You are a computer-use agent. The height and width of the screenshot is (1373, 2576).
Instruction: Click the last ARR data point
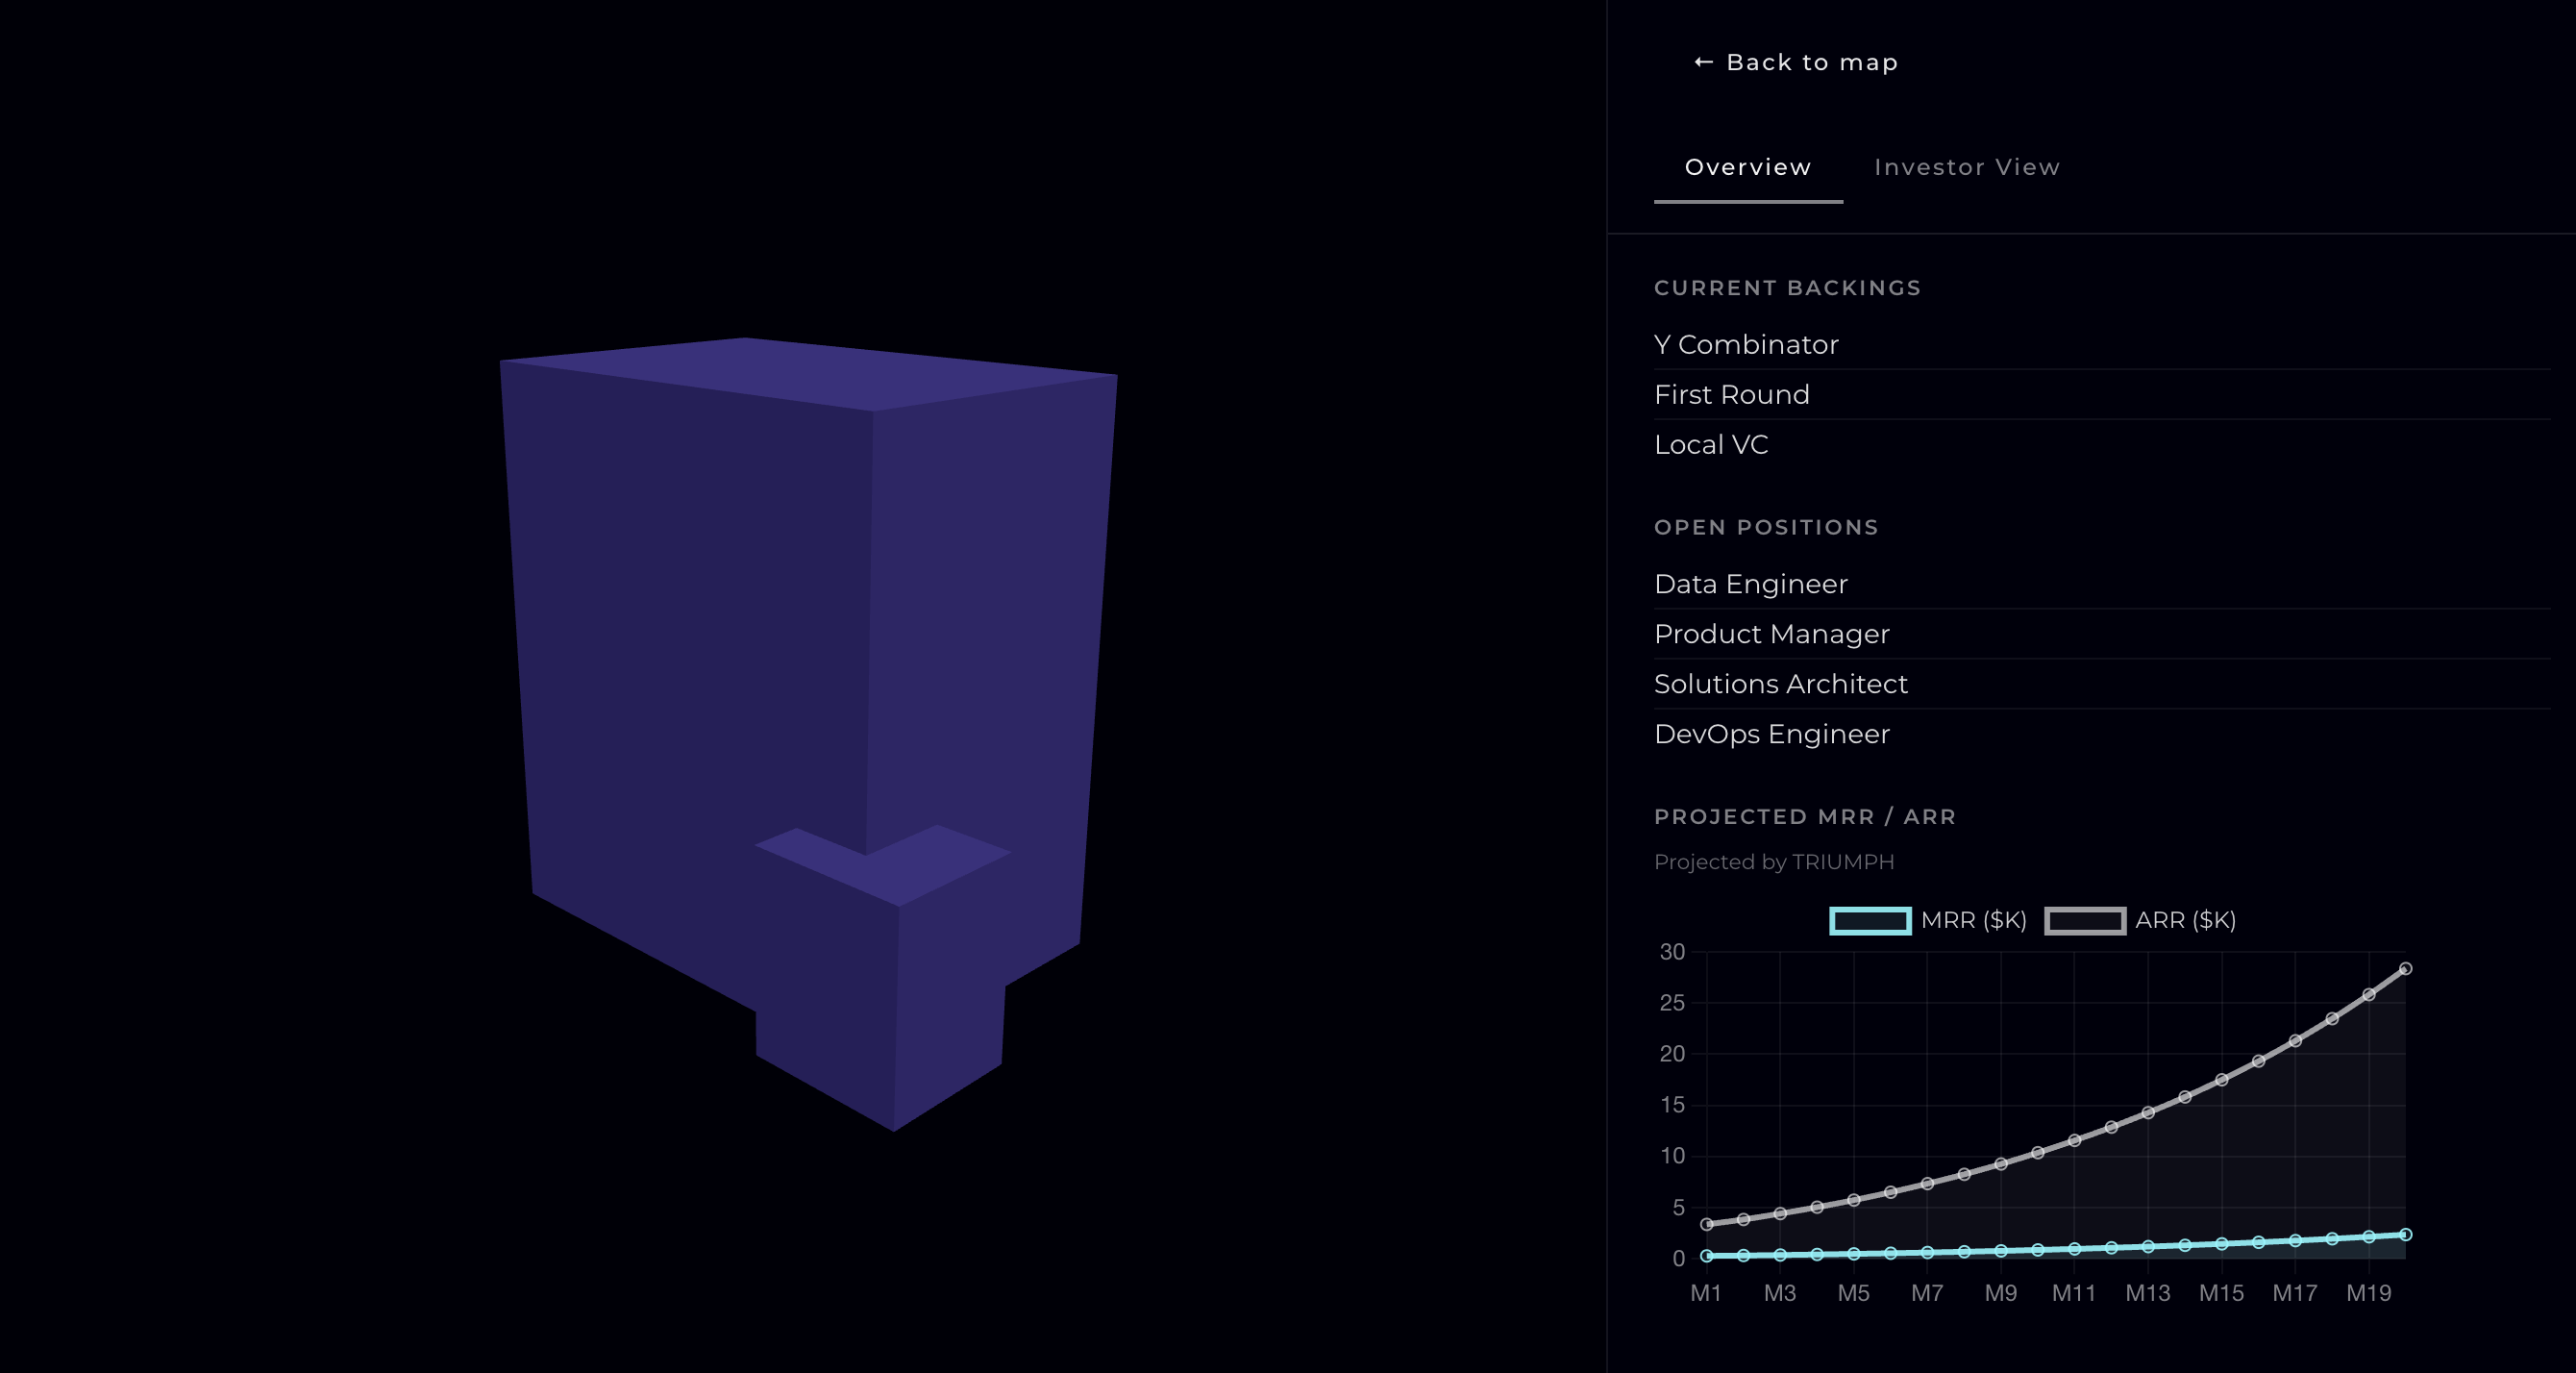tap(2405, 968)
